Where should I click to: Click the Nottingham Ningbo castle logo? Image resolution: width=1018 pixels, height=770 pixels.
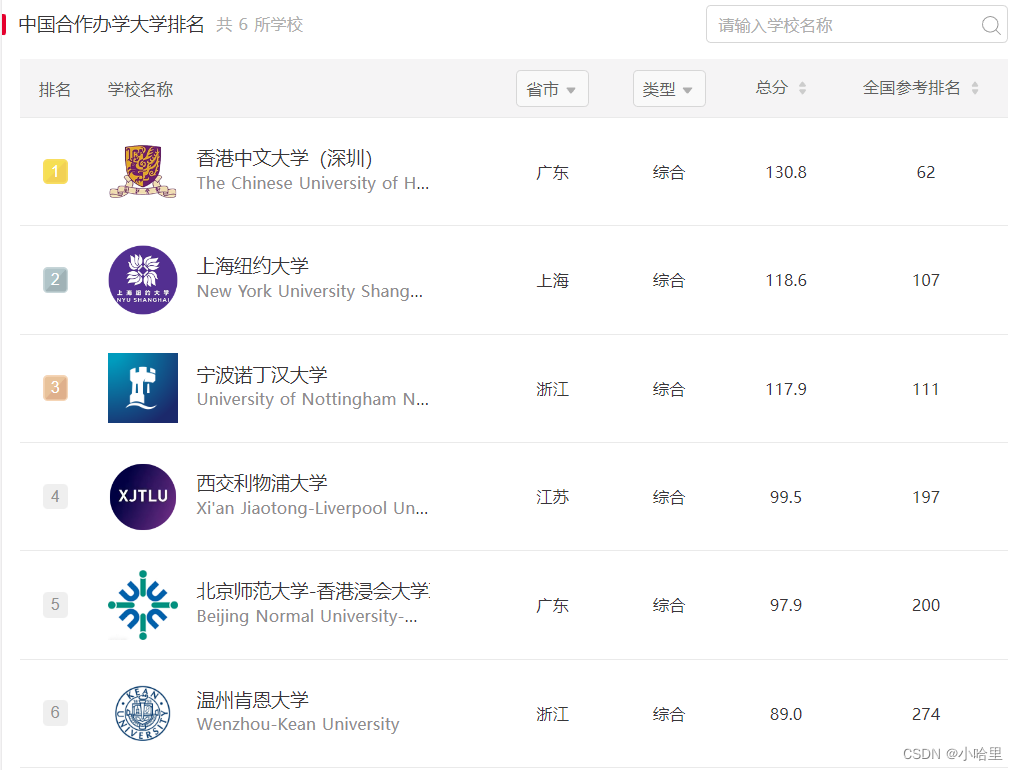click(x=143, y=388)
